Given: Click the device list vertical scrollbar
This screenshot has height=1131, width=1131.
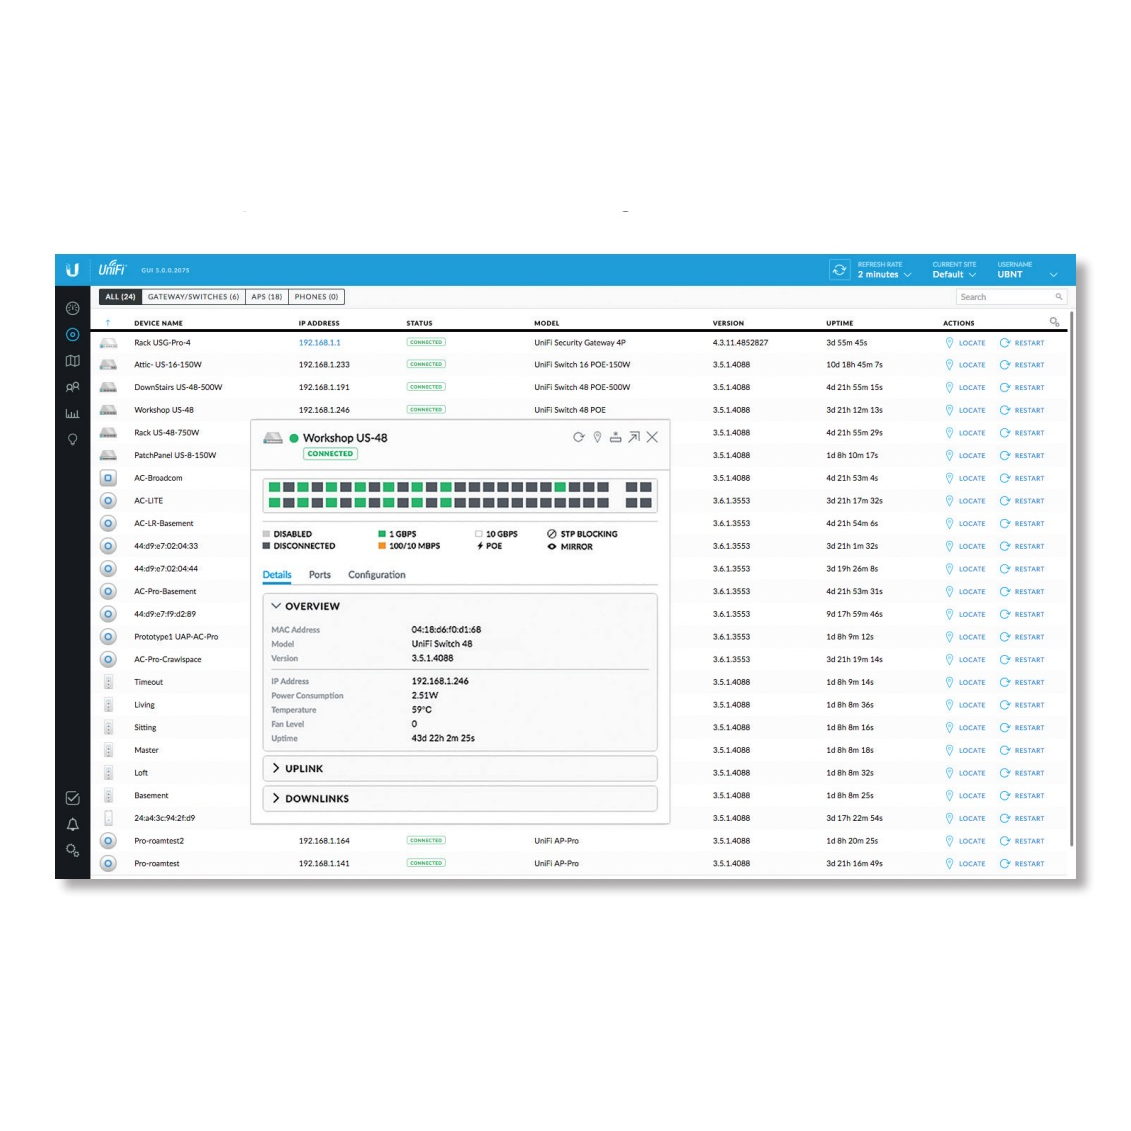Looking at the screenshot, I should click(x=1071, y=579).
